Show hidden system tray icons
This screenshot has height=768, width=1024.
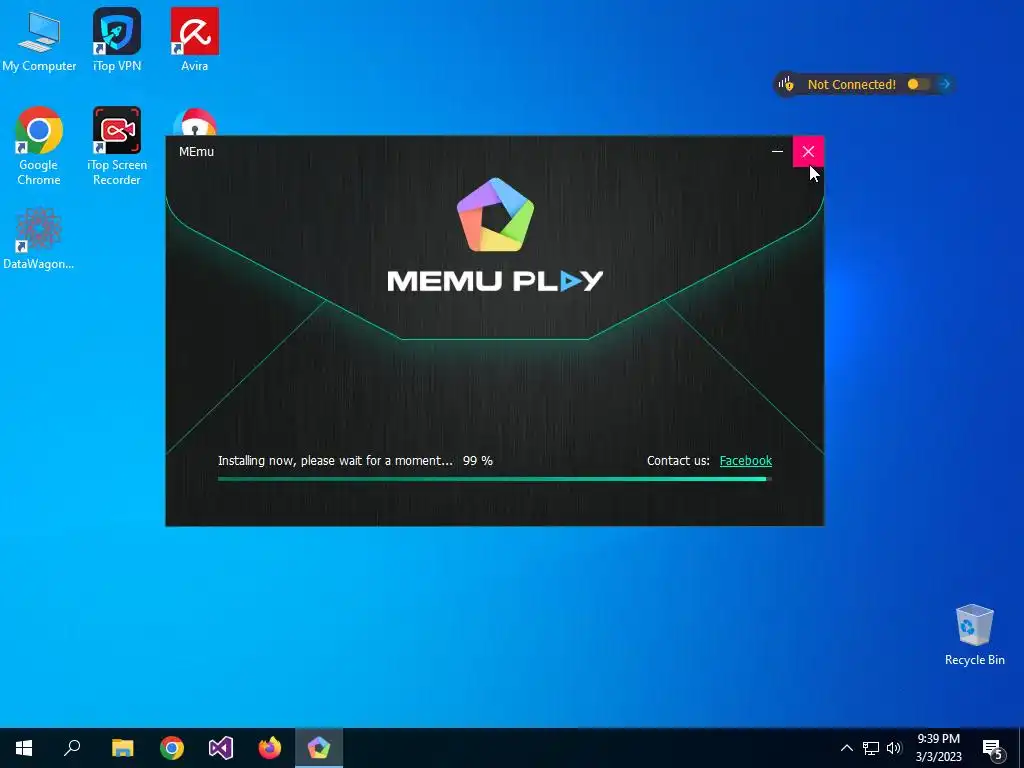point(846,748)
